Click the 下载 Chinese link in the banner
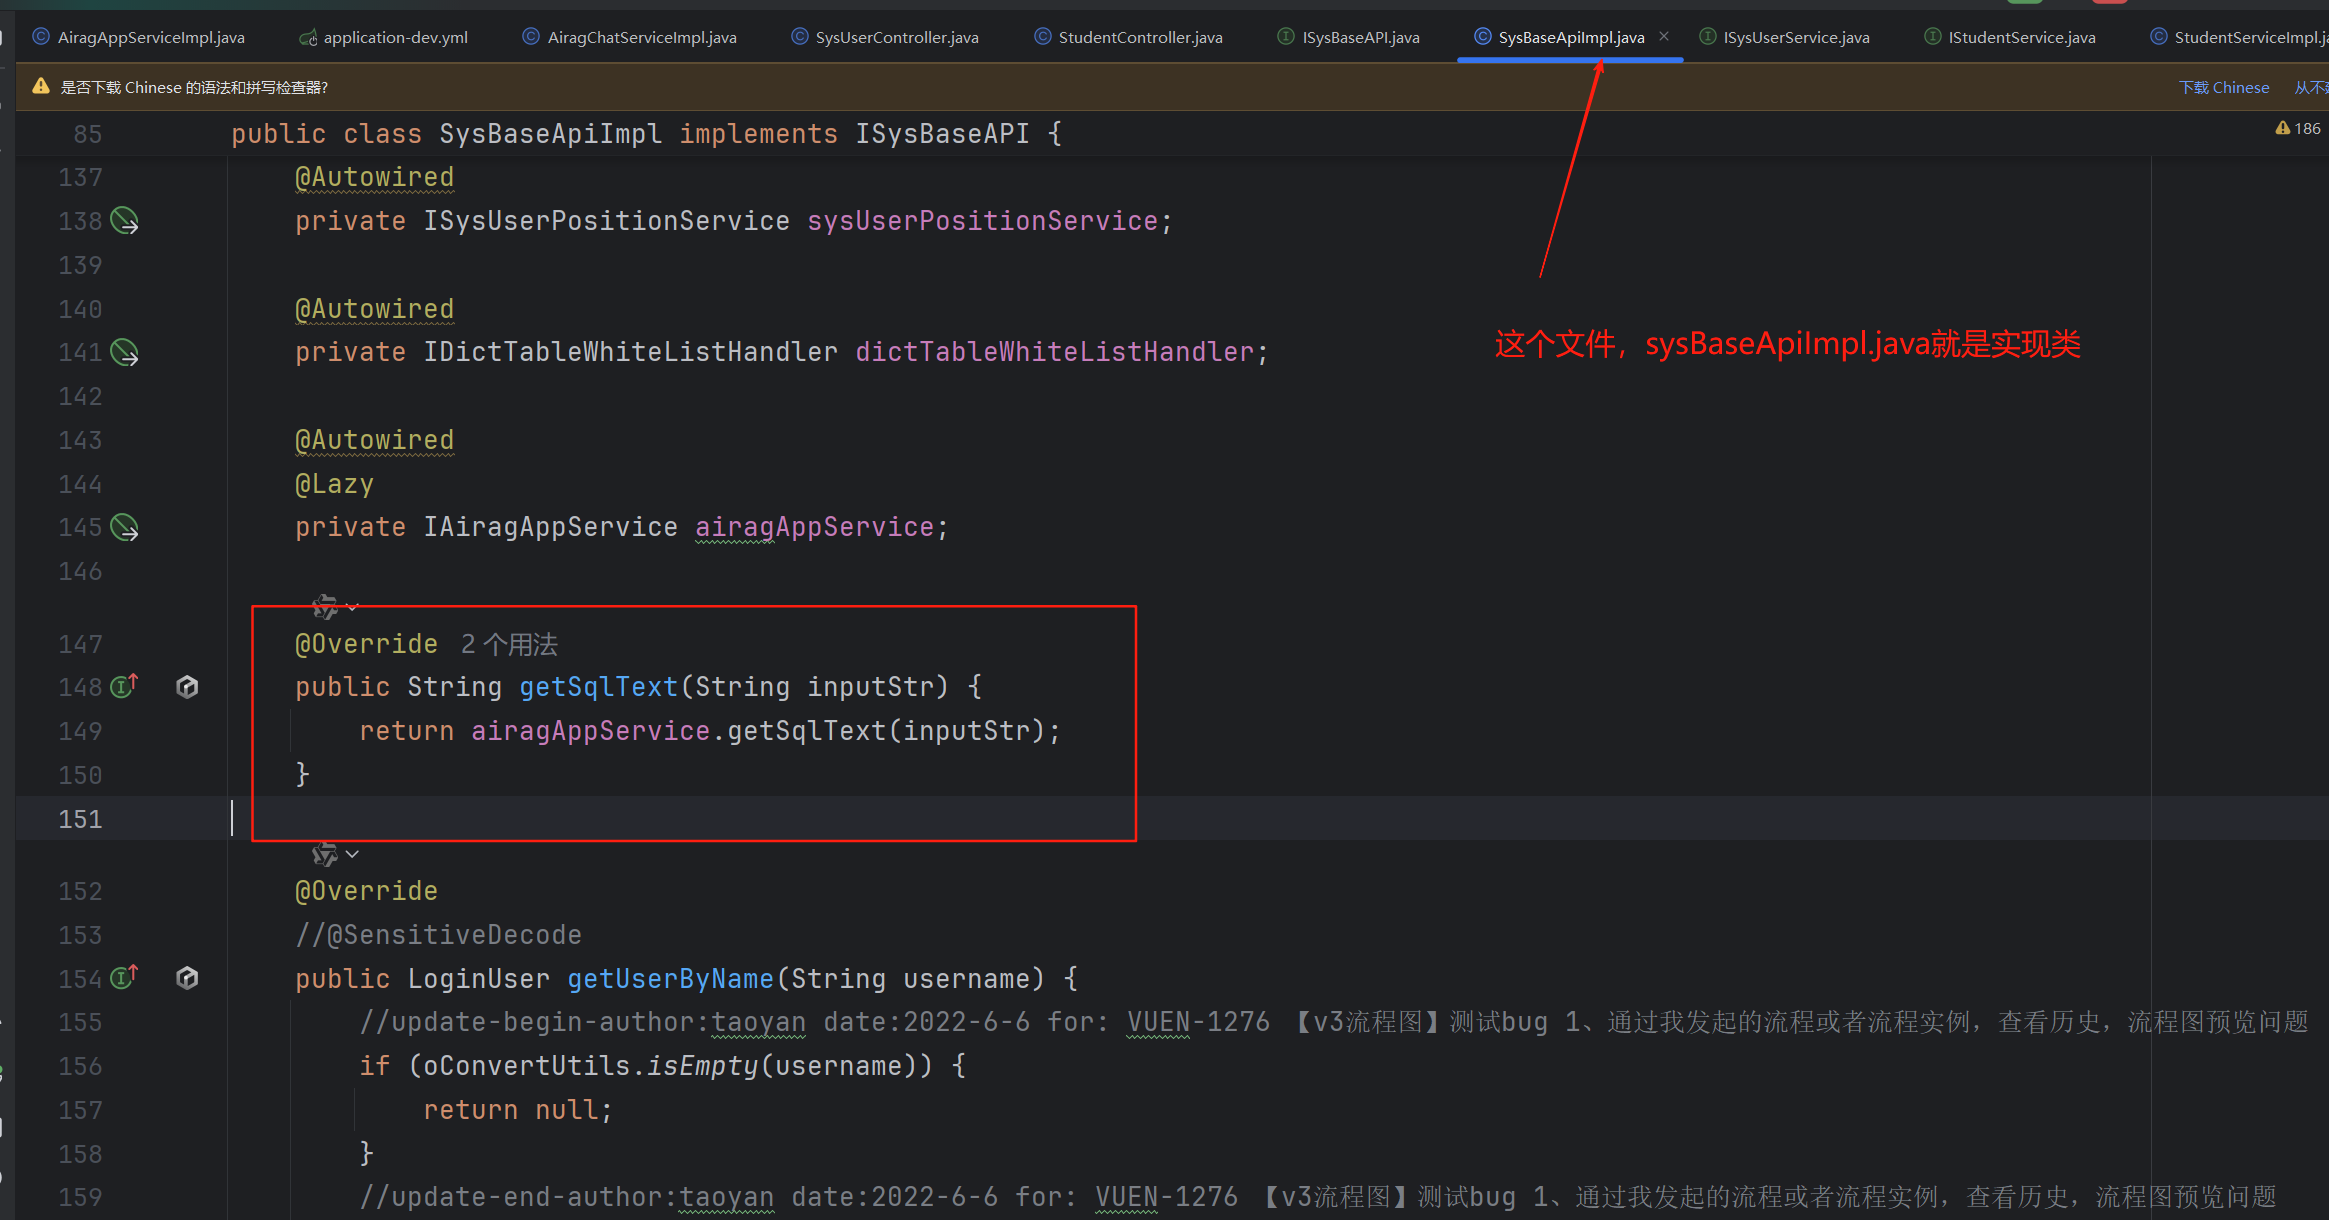Image resolution: width=2329 pixels, height=1220 pixels. [2224, 87]
